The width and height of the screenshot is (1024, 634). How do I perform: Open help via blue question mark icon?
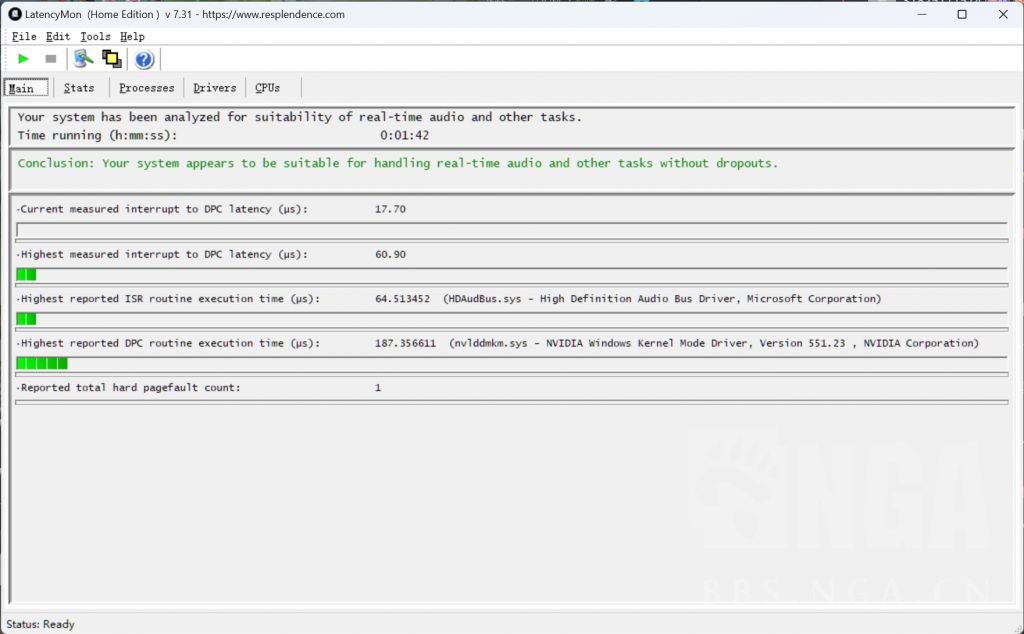[144, 60]
